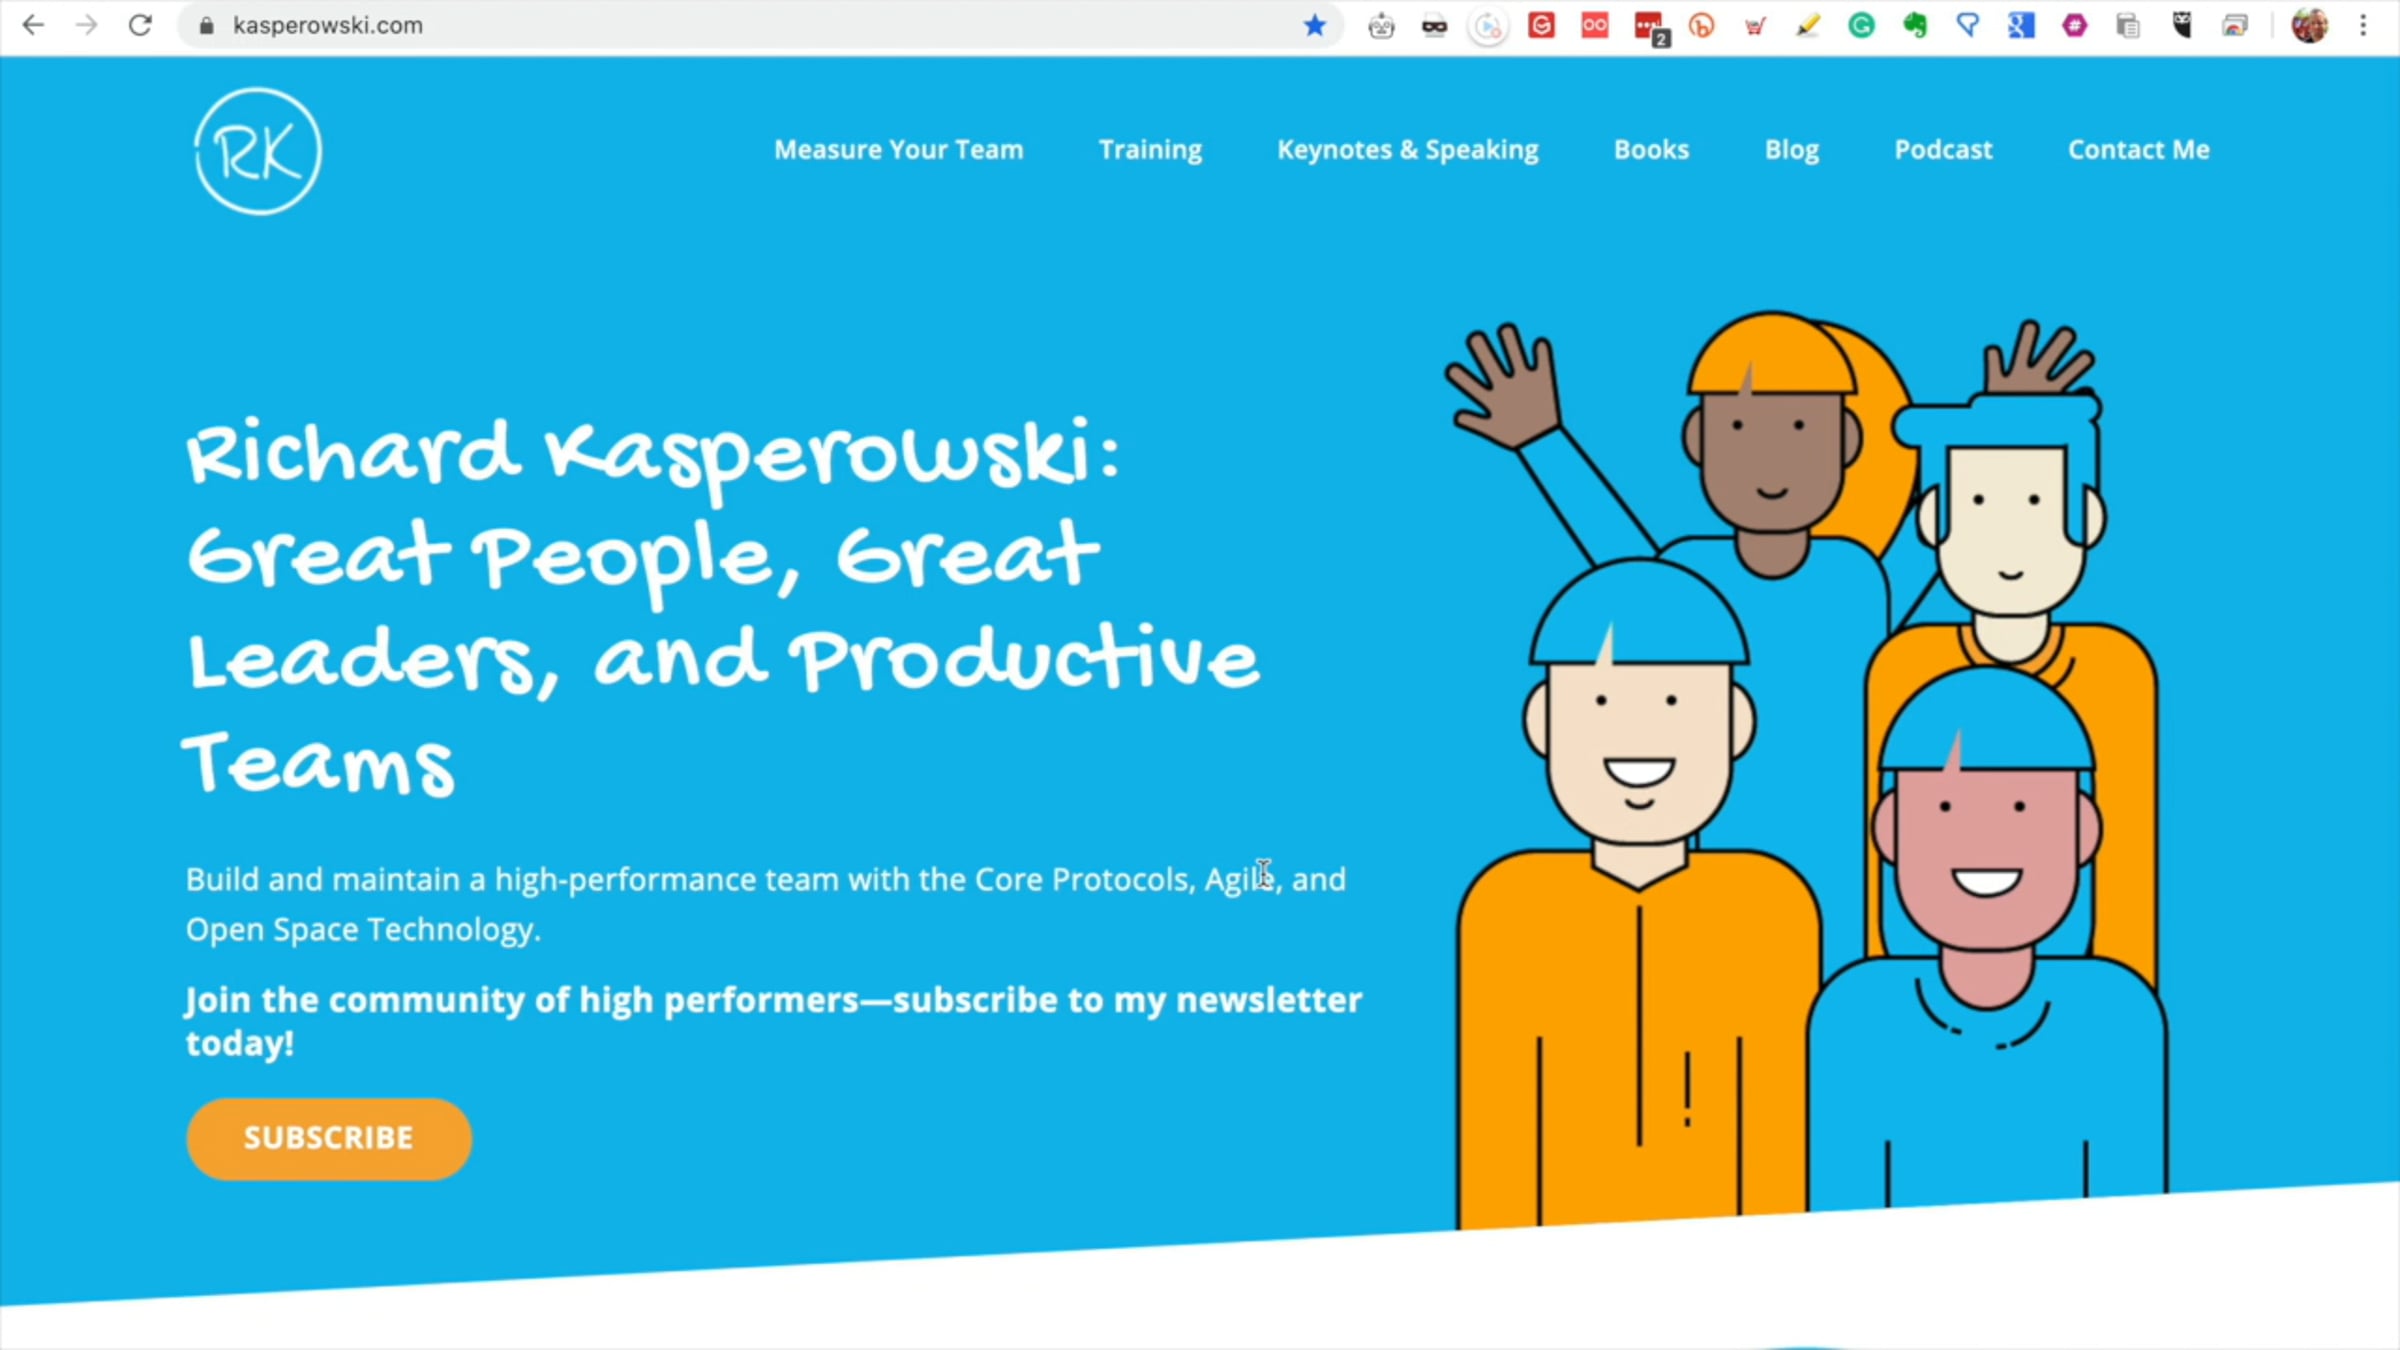Open Measure Your Team menu item
This screenshot has height=1350, width=2400.
point(898,150)
